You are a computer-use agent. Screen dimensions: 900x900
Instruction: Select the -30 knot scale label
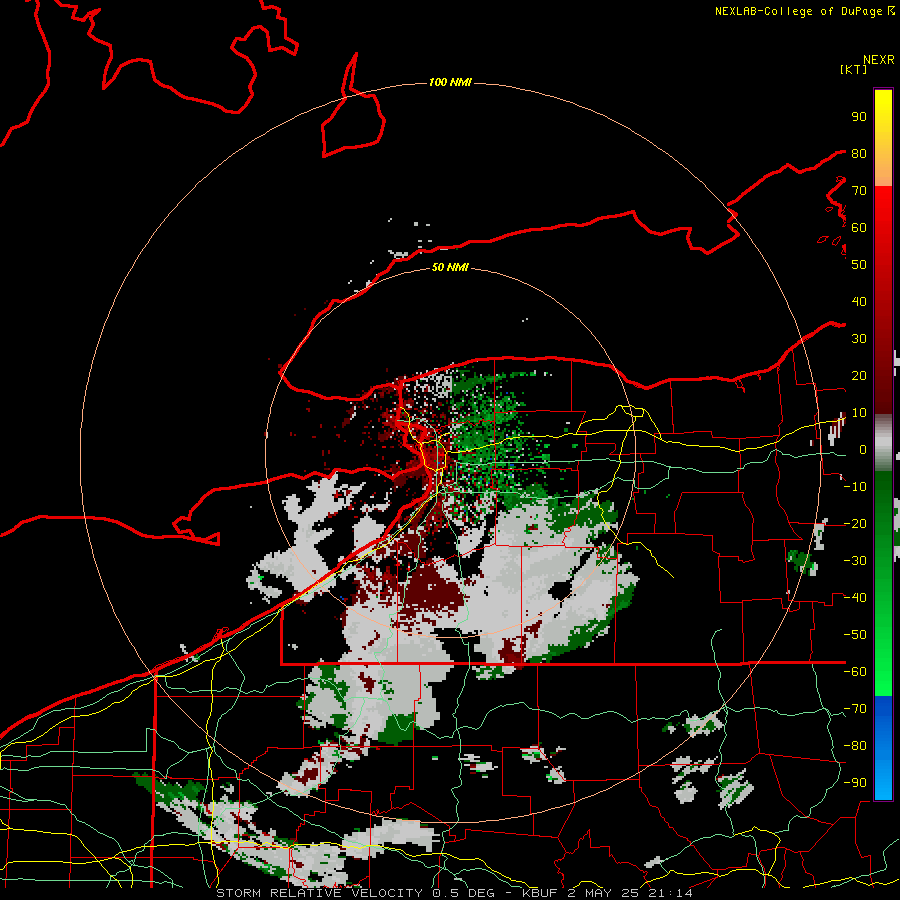[x=855, y=561]
